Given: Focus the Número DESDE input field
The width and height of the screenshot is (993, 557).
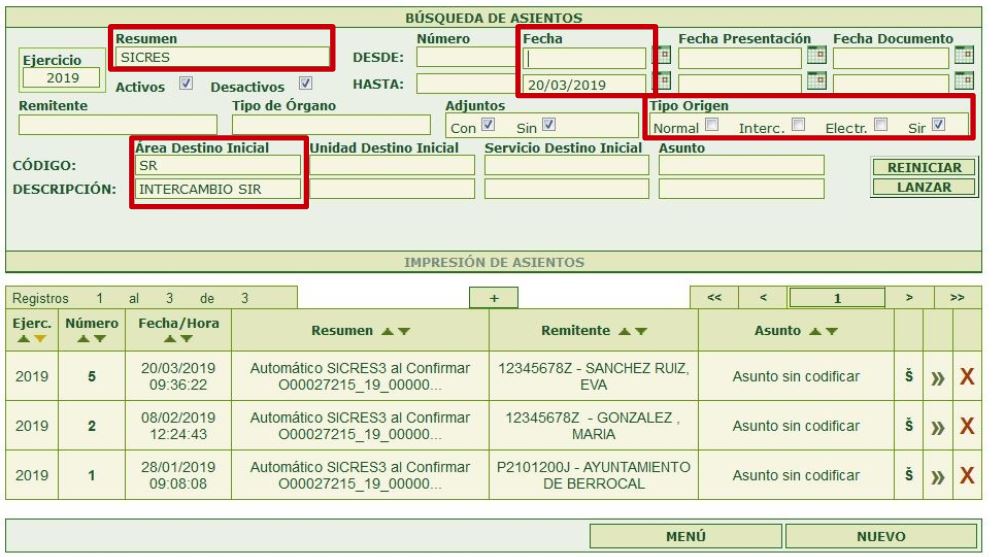Looking at the screenshot, I should pos(467,58).
